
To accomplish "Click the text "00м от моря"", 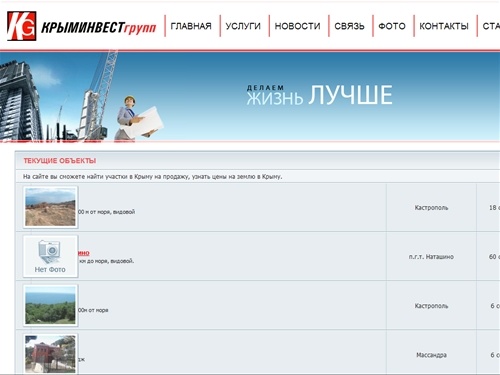I will pos(93,310).
